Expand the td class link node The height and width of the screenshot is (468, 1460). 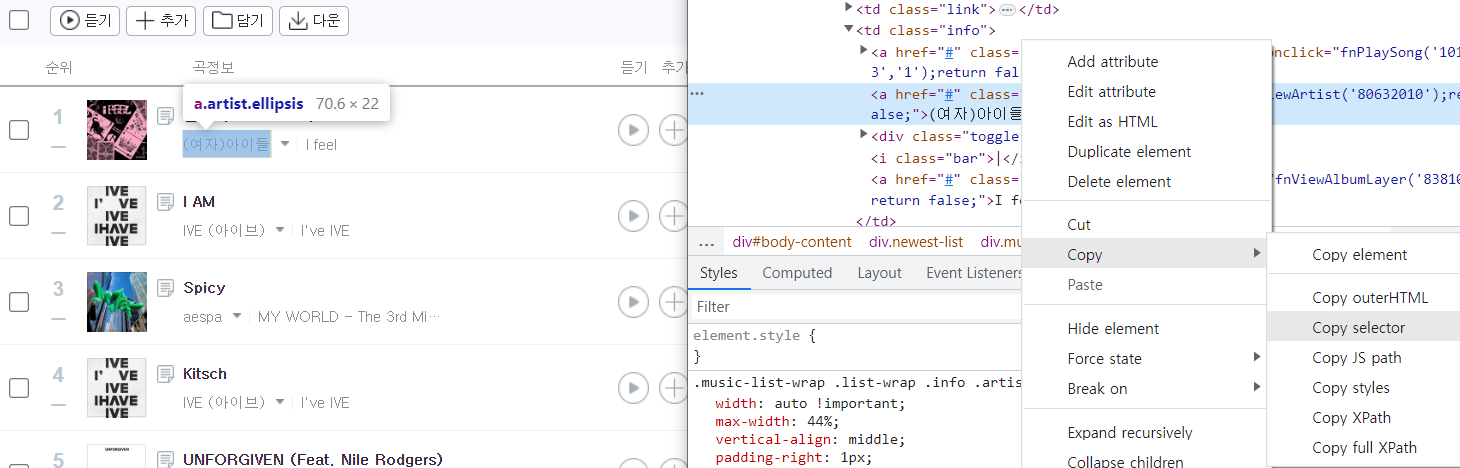(849, 9)
